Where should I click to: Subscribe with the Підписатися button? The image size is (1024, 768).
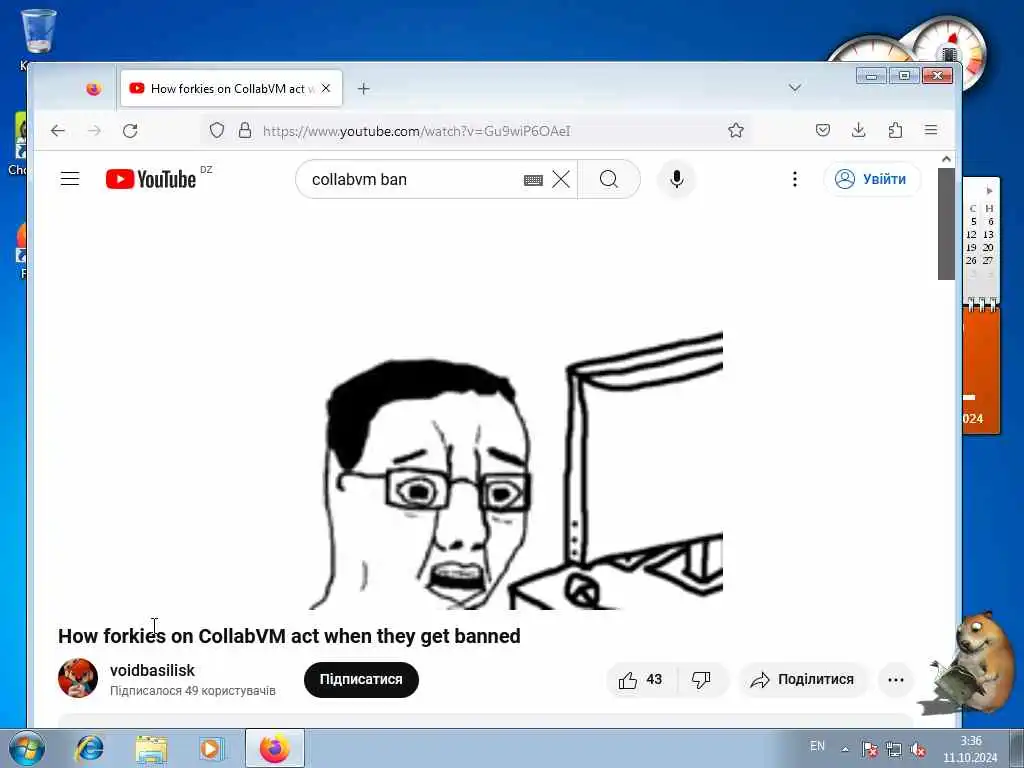(x=361, y=679)
